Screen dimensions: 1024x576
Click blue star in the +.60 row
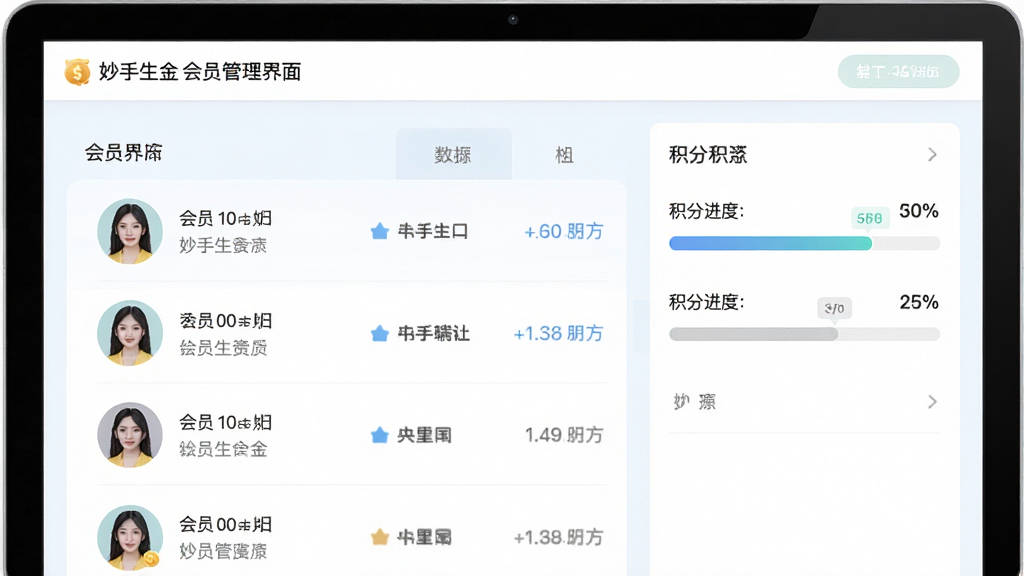point(379,231)
